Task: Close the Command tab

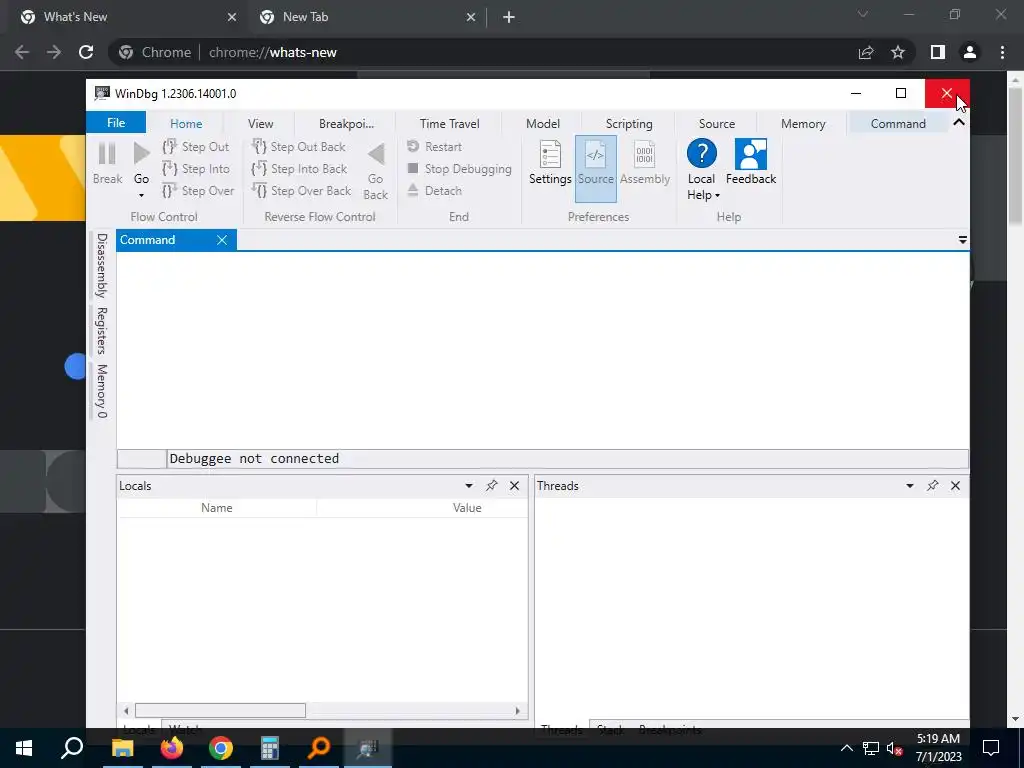Action: click(x=222, y=240)
